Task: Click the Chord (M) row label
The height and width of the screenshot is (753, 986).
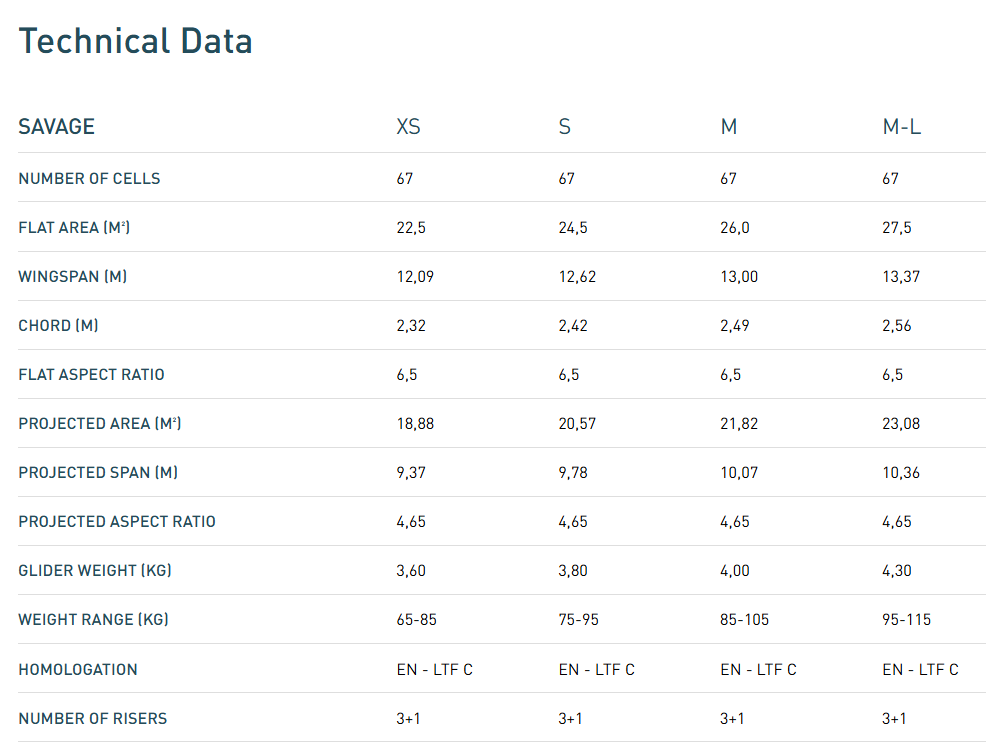Action: coord(58,326)
